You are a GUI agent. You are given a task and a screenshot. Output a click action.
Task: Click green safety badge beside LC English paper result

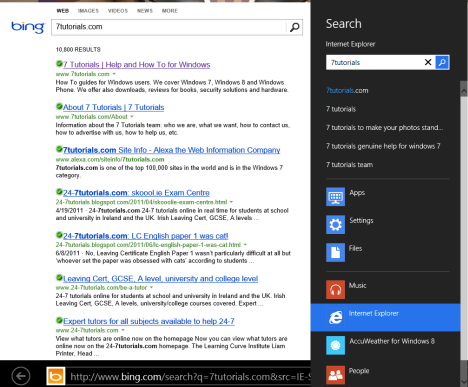[x=59, y=235]
